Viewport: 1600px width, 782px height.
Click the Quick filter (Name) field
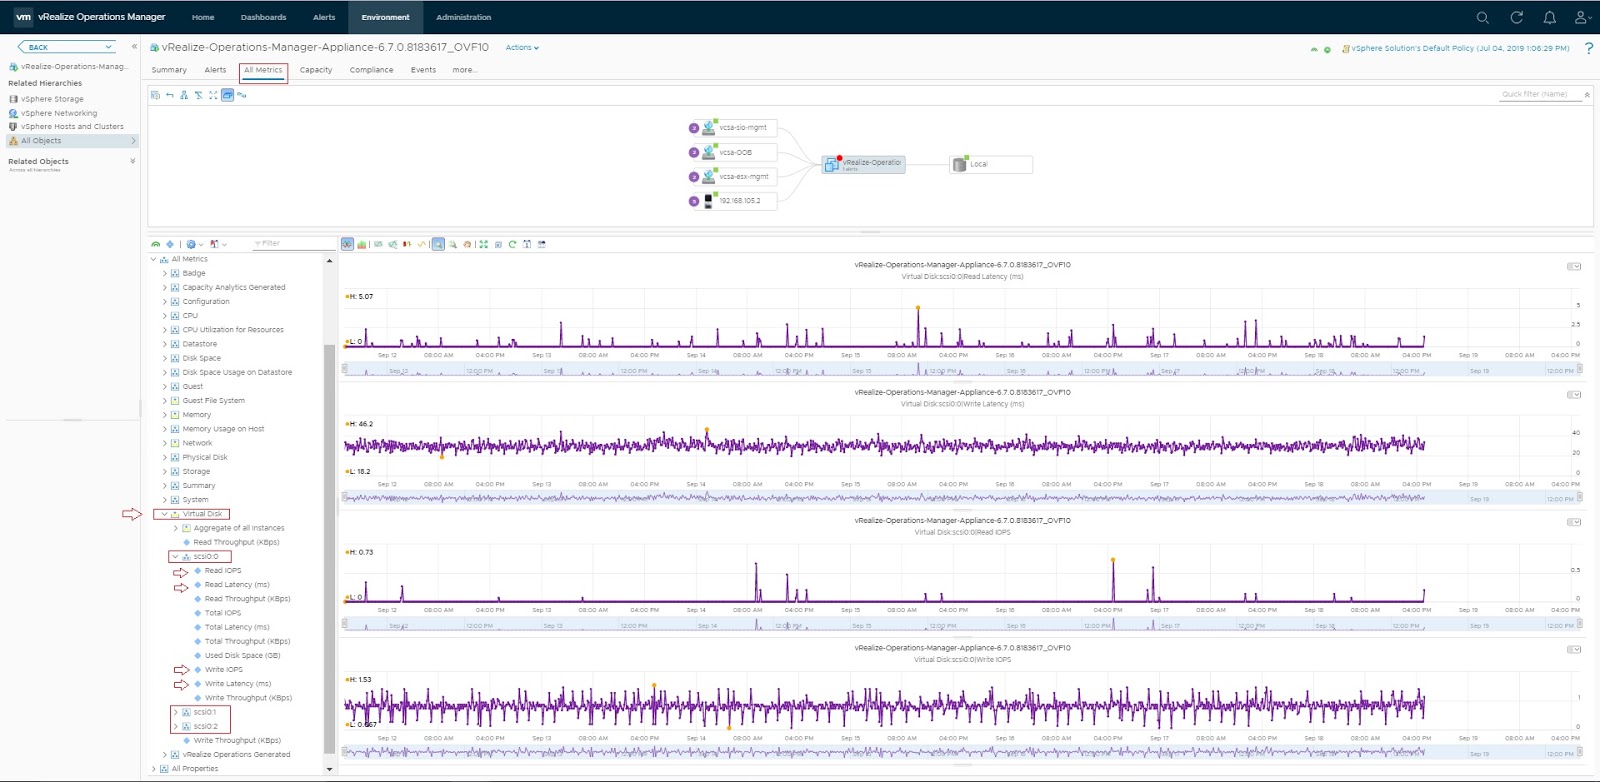[x=1540, y=94]
